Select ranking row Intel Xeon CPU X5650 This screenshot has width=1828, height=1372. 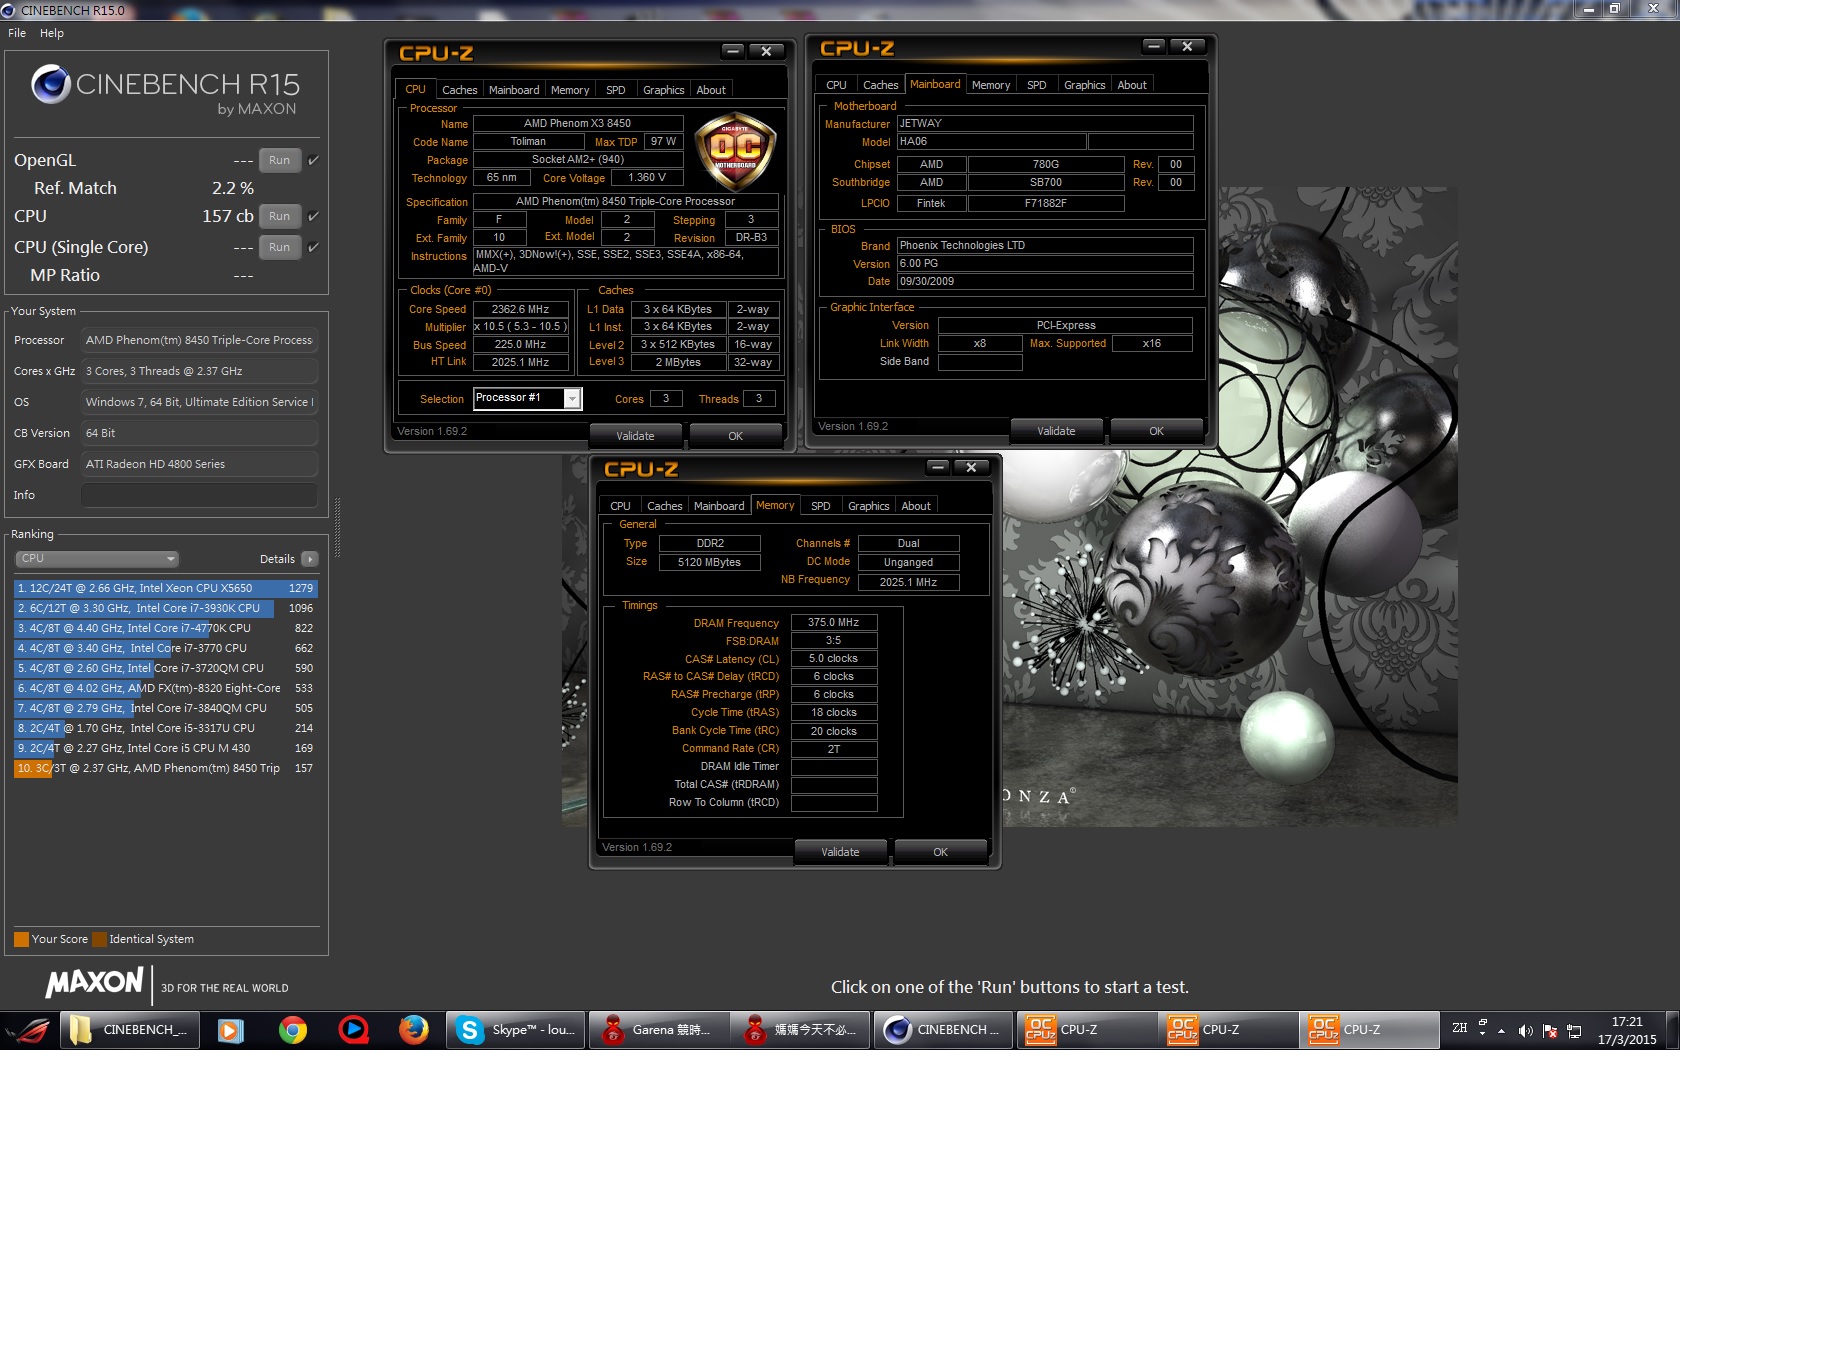(166, 588)
